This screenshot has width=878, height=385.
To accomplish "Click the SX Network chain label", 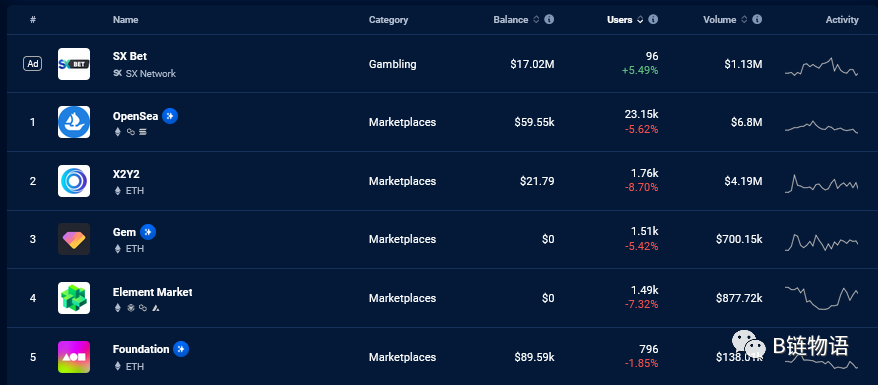I will [151, 73].
